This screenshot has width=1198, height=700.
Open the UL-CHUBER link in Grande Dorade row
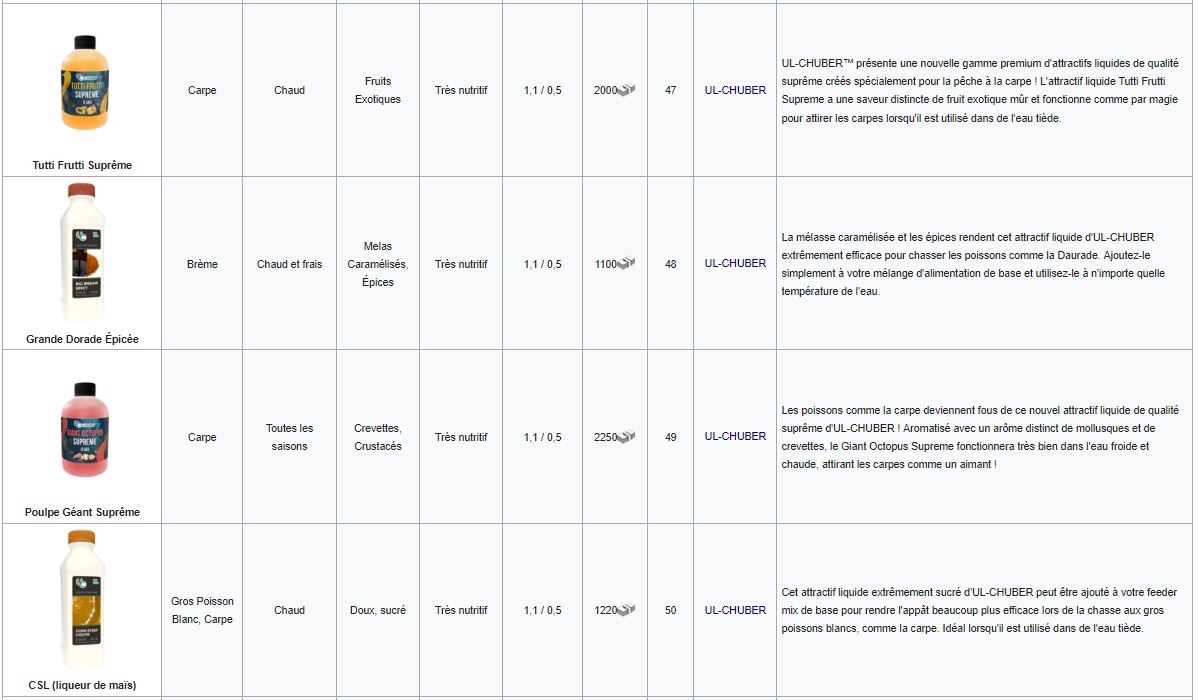tap(735, 263)
